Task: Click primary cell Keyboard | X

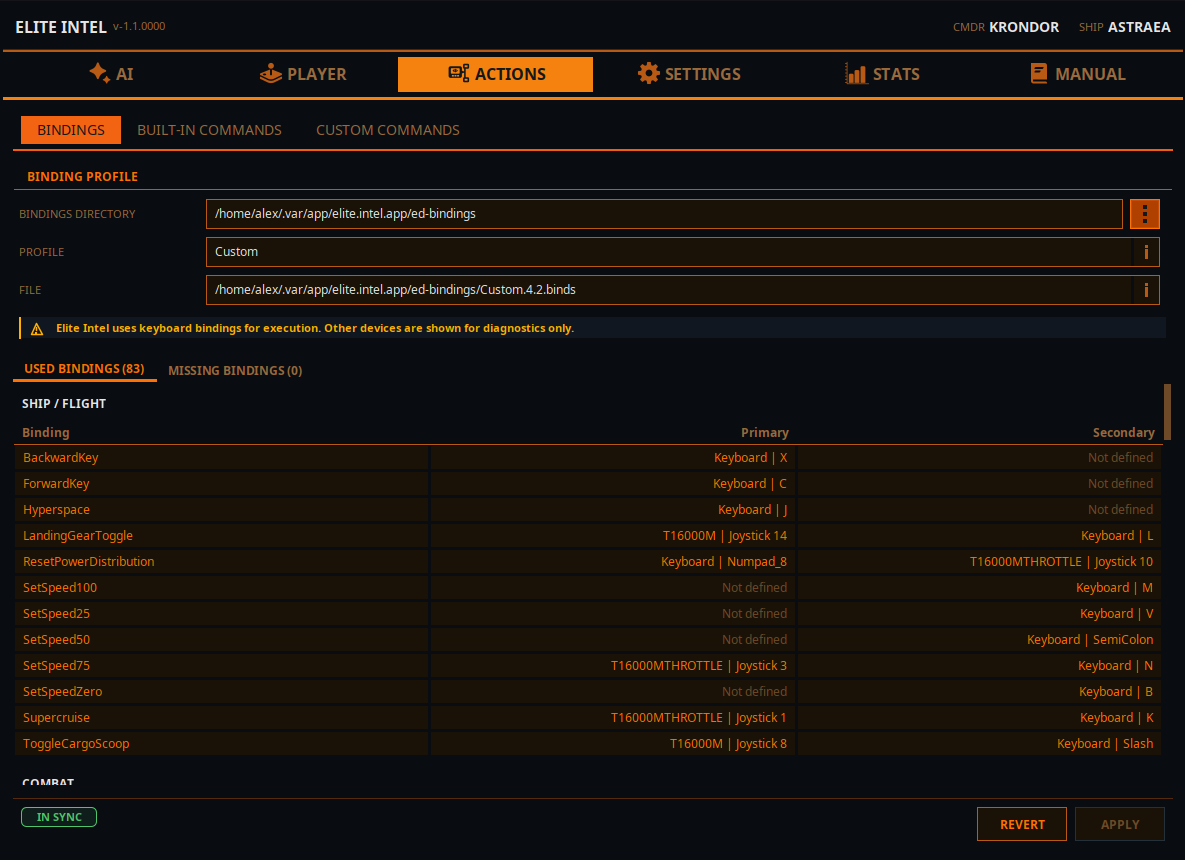Action: click(612, 458)
